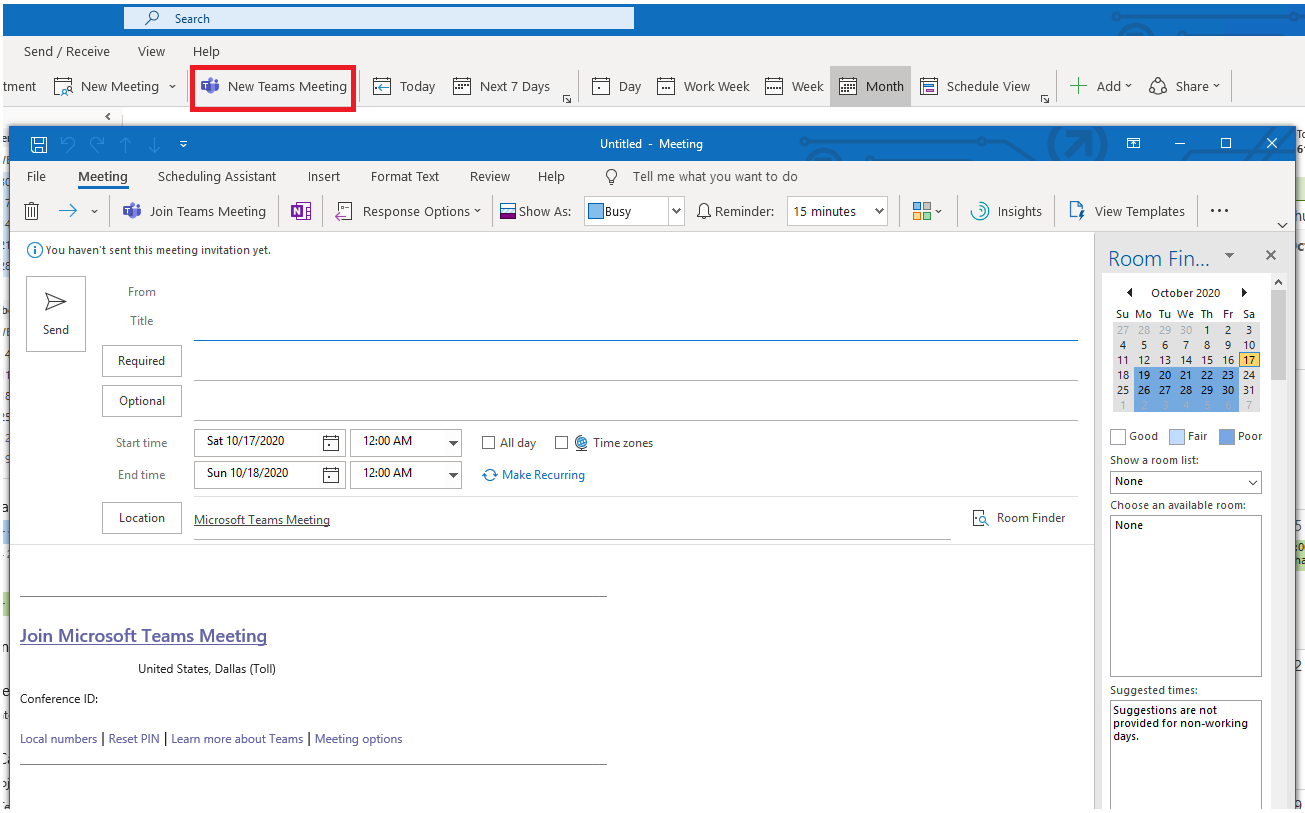Click New Meeting in Outlook ribbon

pos(107,86)
